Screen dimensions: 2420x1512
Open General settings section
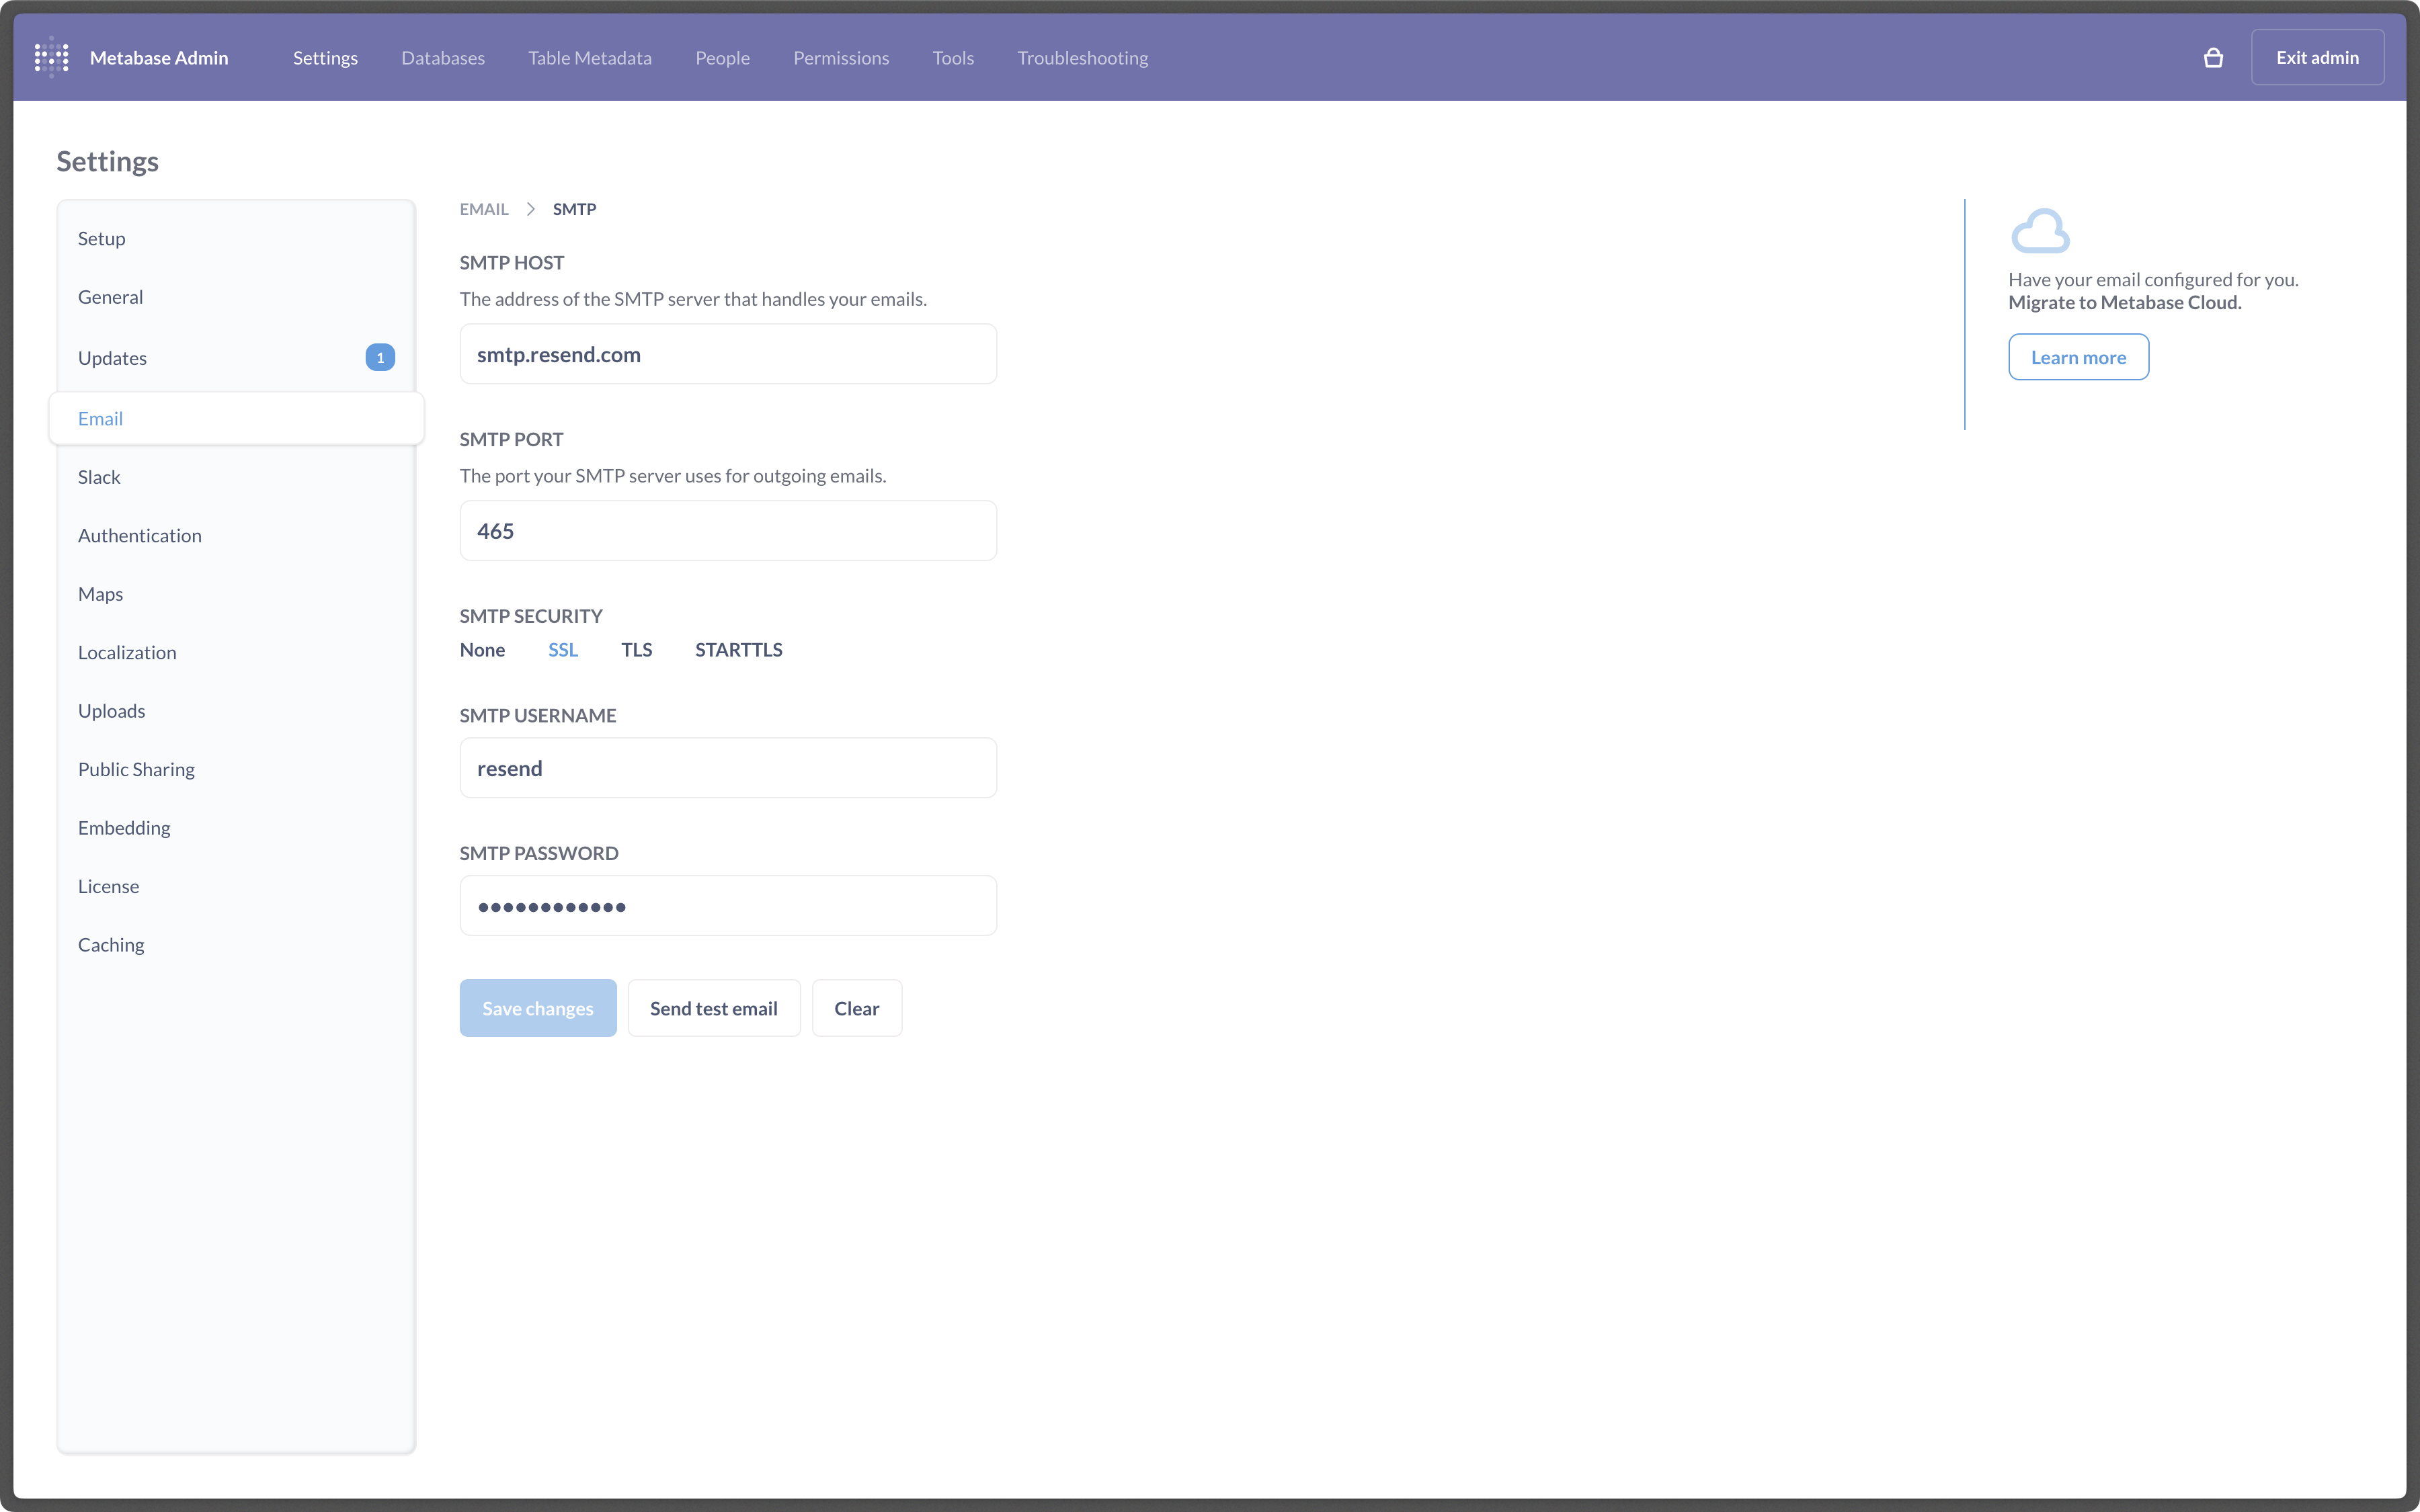(x=236, y=297)
